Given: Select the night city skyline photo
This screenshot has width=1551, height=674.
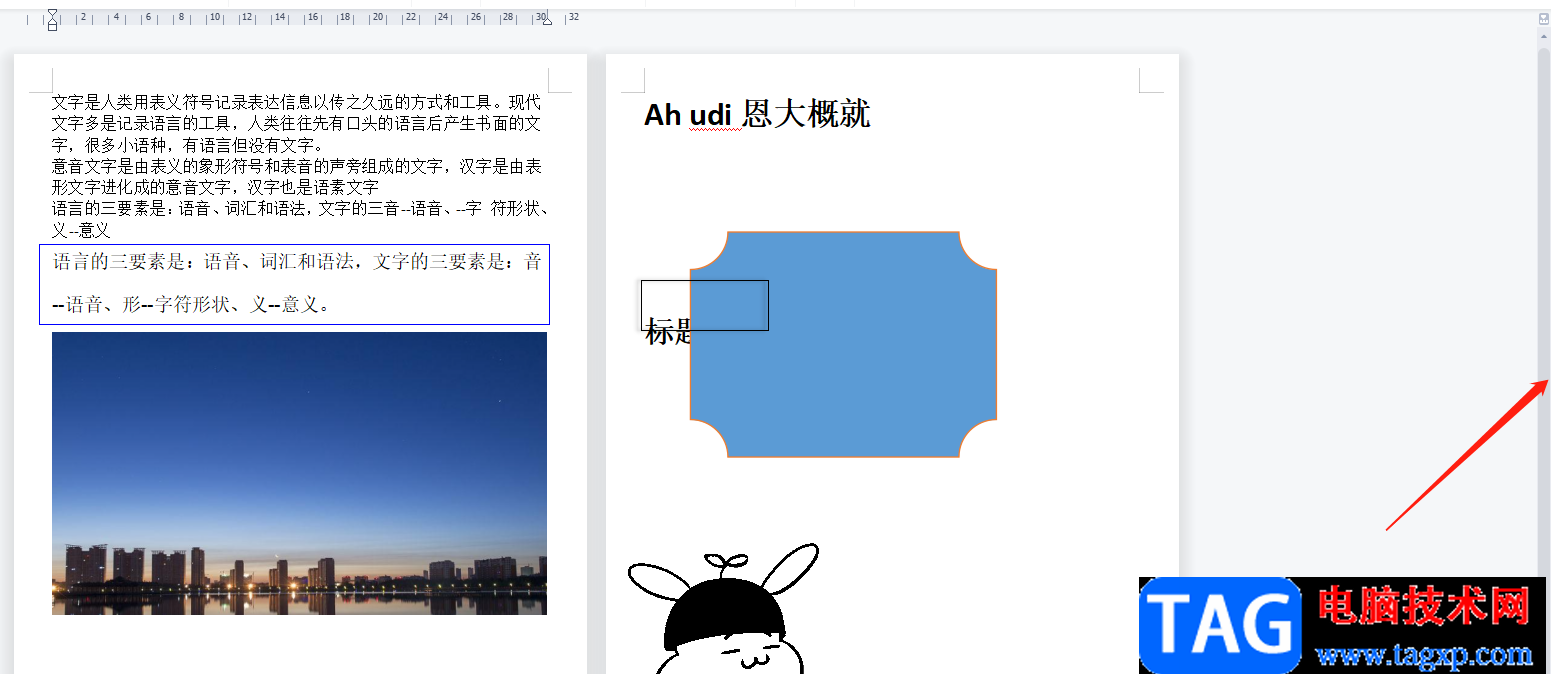Looking at the screenshot, I should [x=299, y=473].
